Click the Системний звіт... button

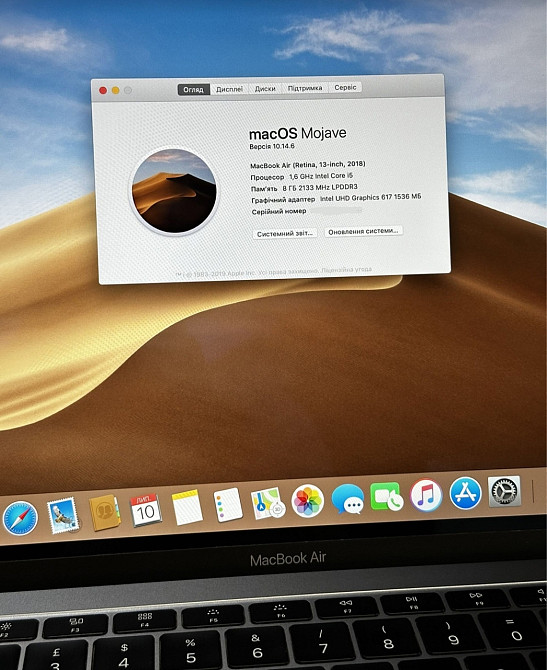[x=285, y=234]
